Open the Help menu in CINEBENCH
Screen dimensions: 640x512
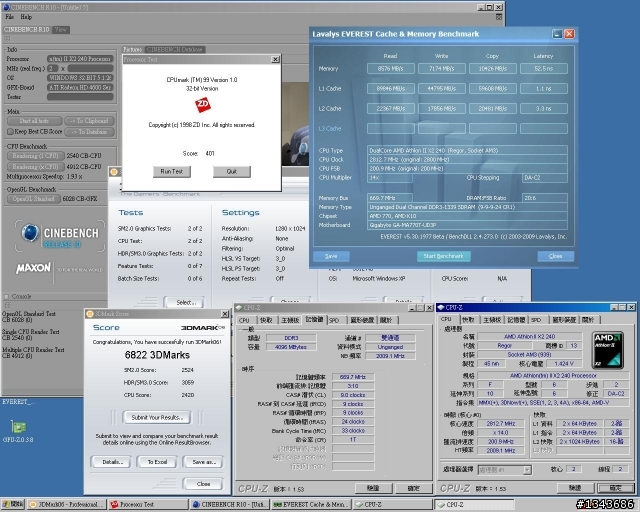pyautogui.click(x=26, y=17)
